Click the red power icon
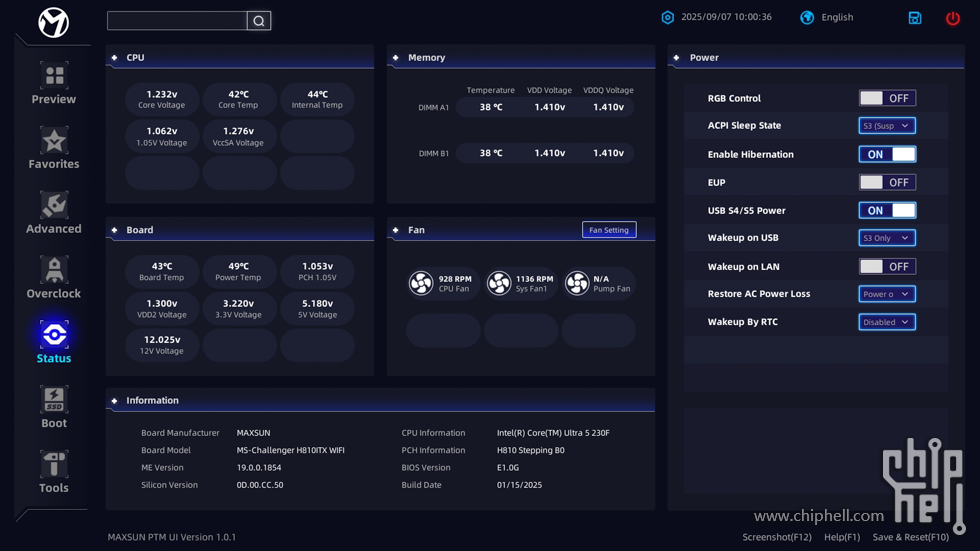This screenshot has width=980, height=551. 952,18
